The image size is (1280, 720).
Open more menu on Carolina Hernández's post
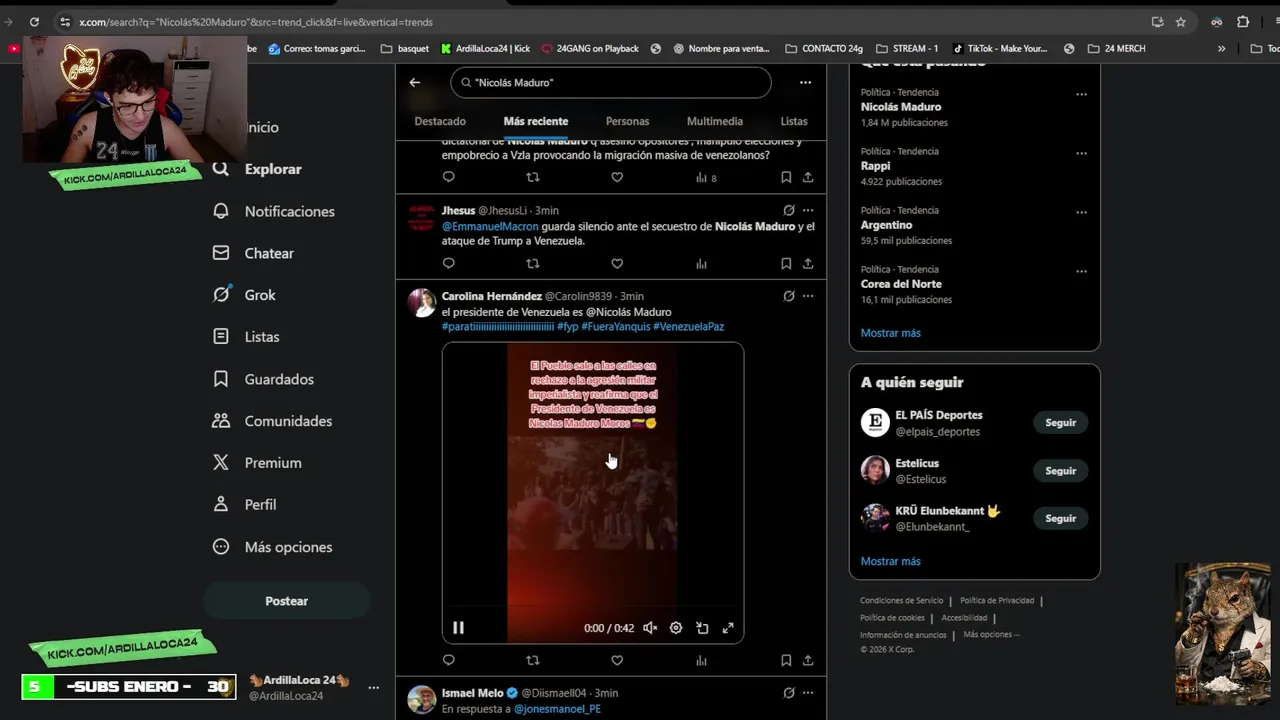tap(808, 296)
